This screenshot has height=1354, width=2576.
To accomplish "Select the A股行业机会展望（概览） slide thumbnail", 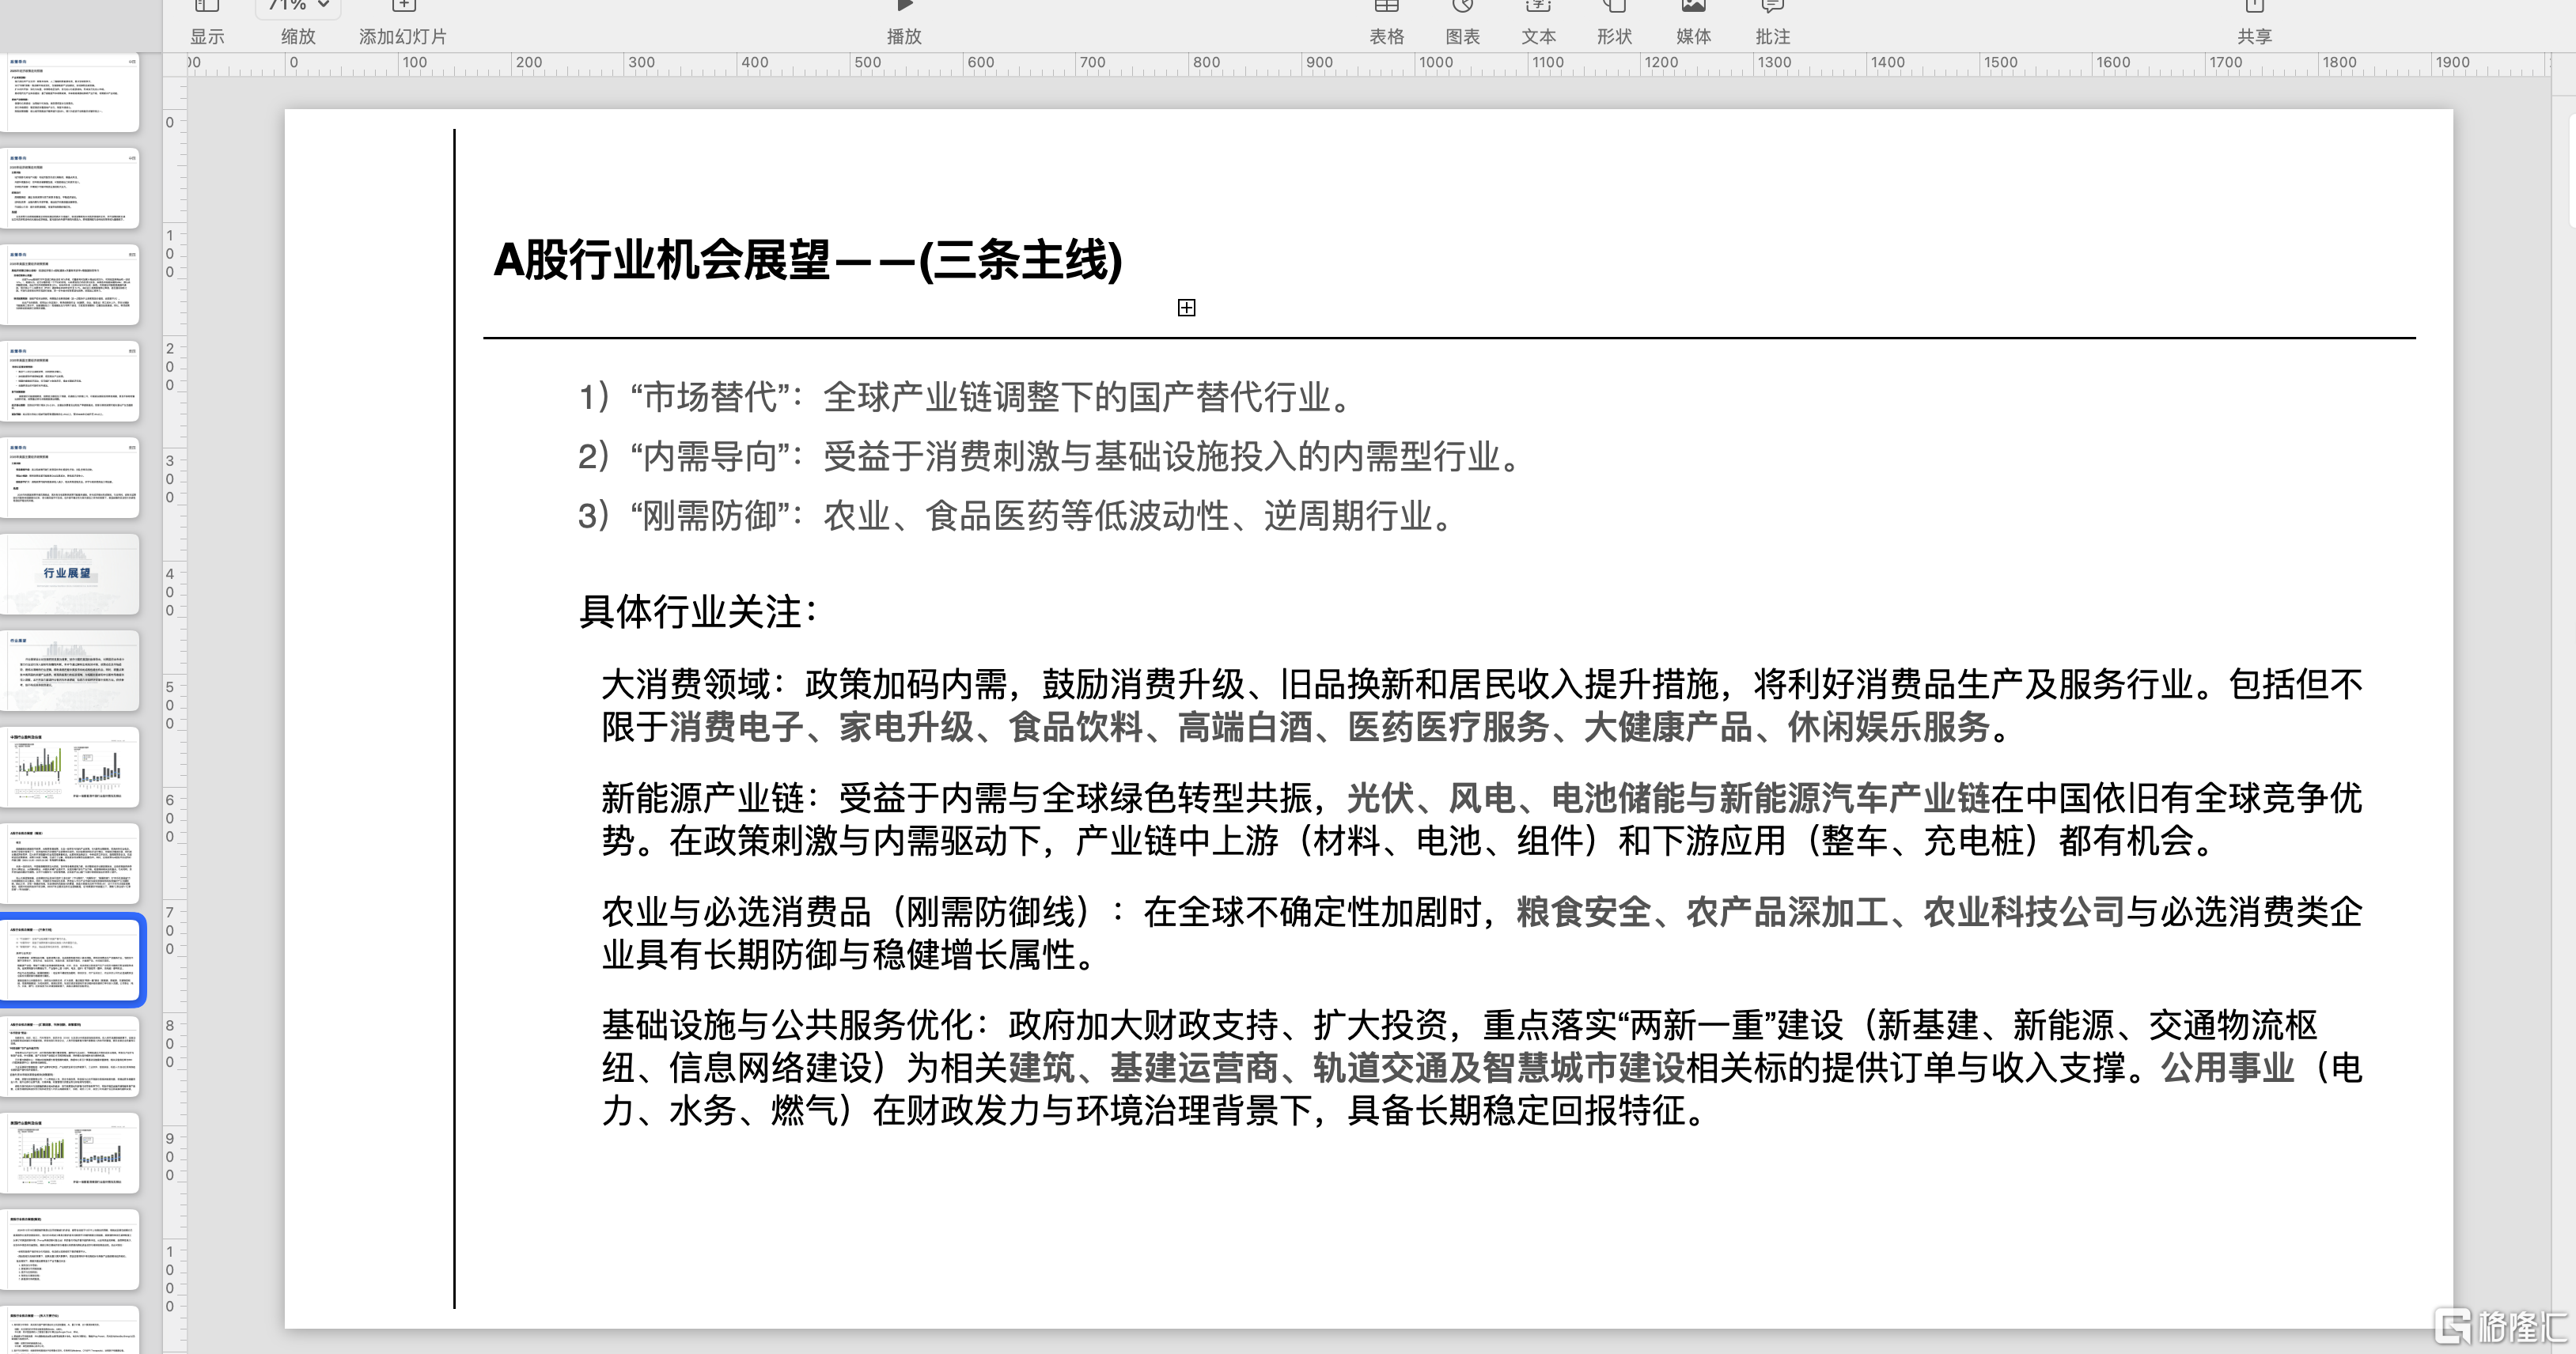I will pos(70,863).
